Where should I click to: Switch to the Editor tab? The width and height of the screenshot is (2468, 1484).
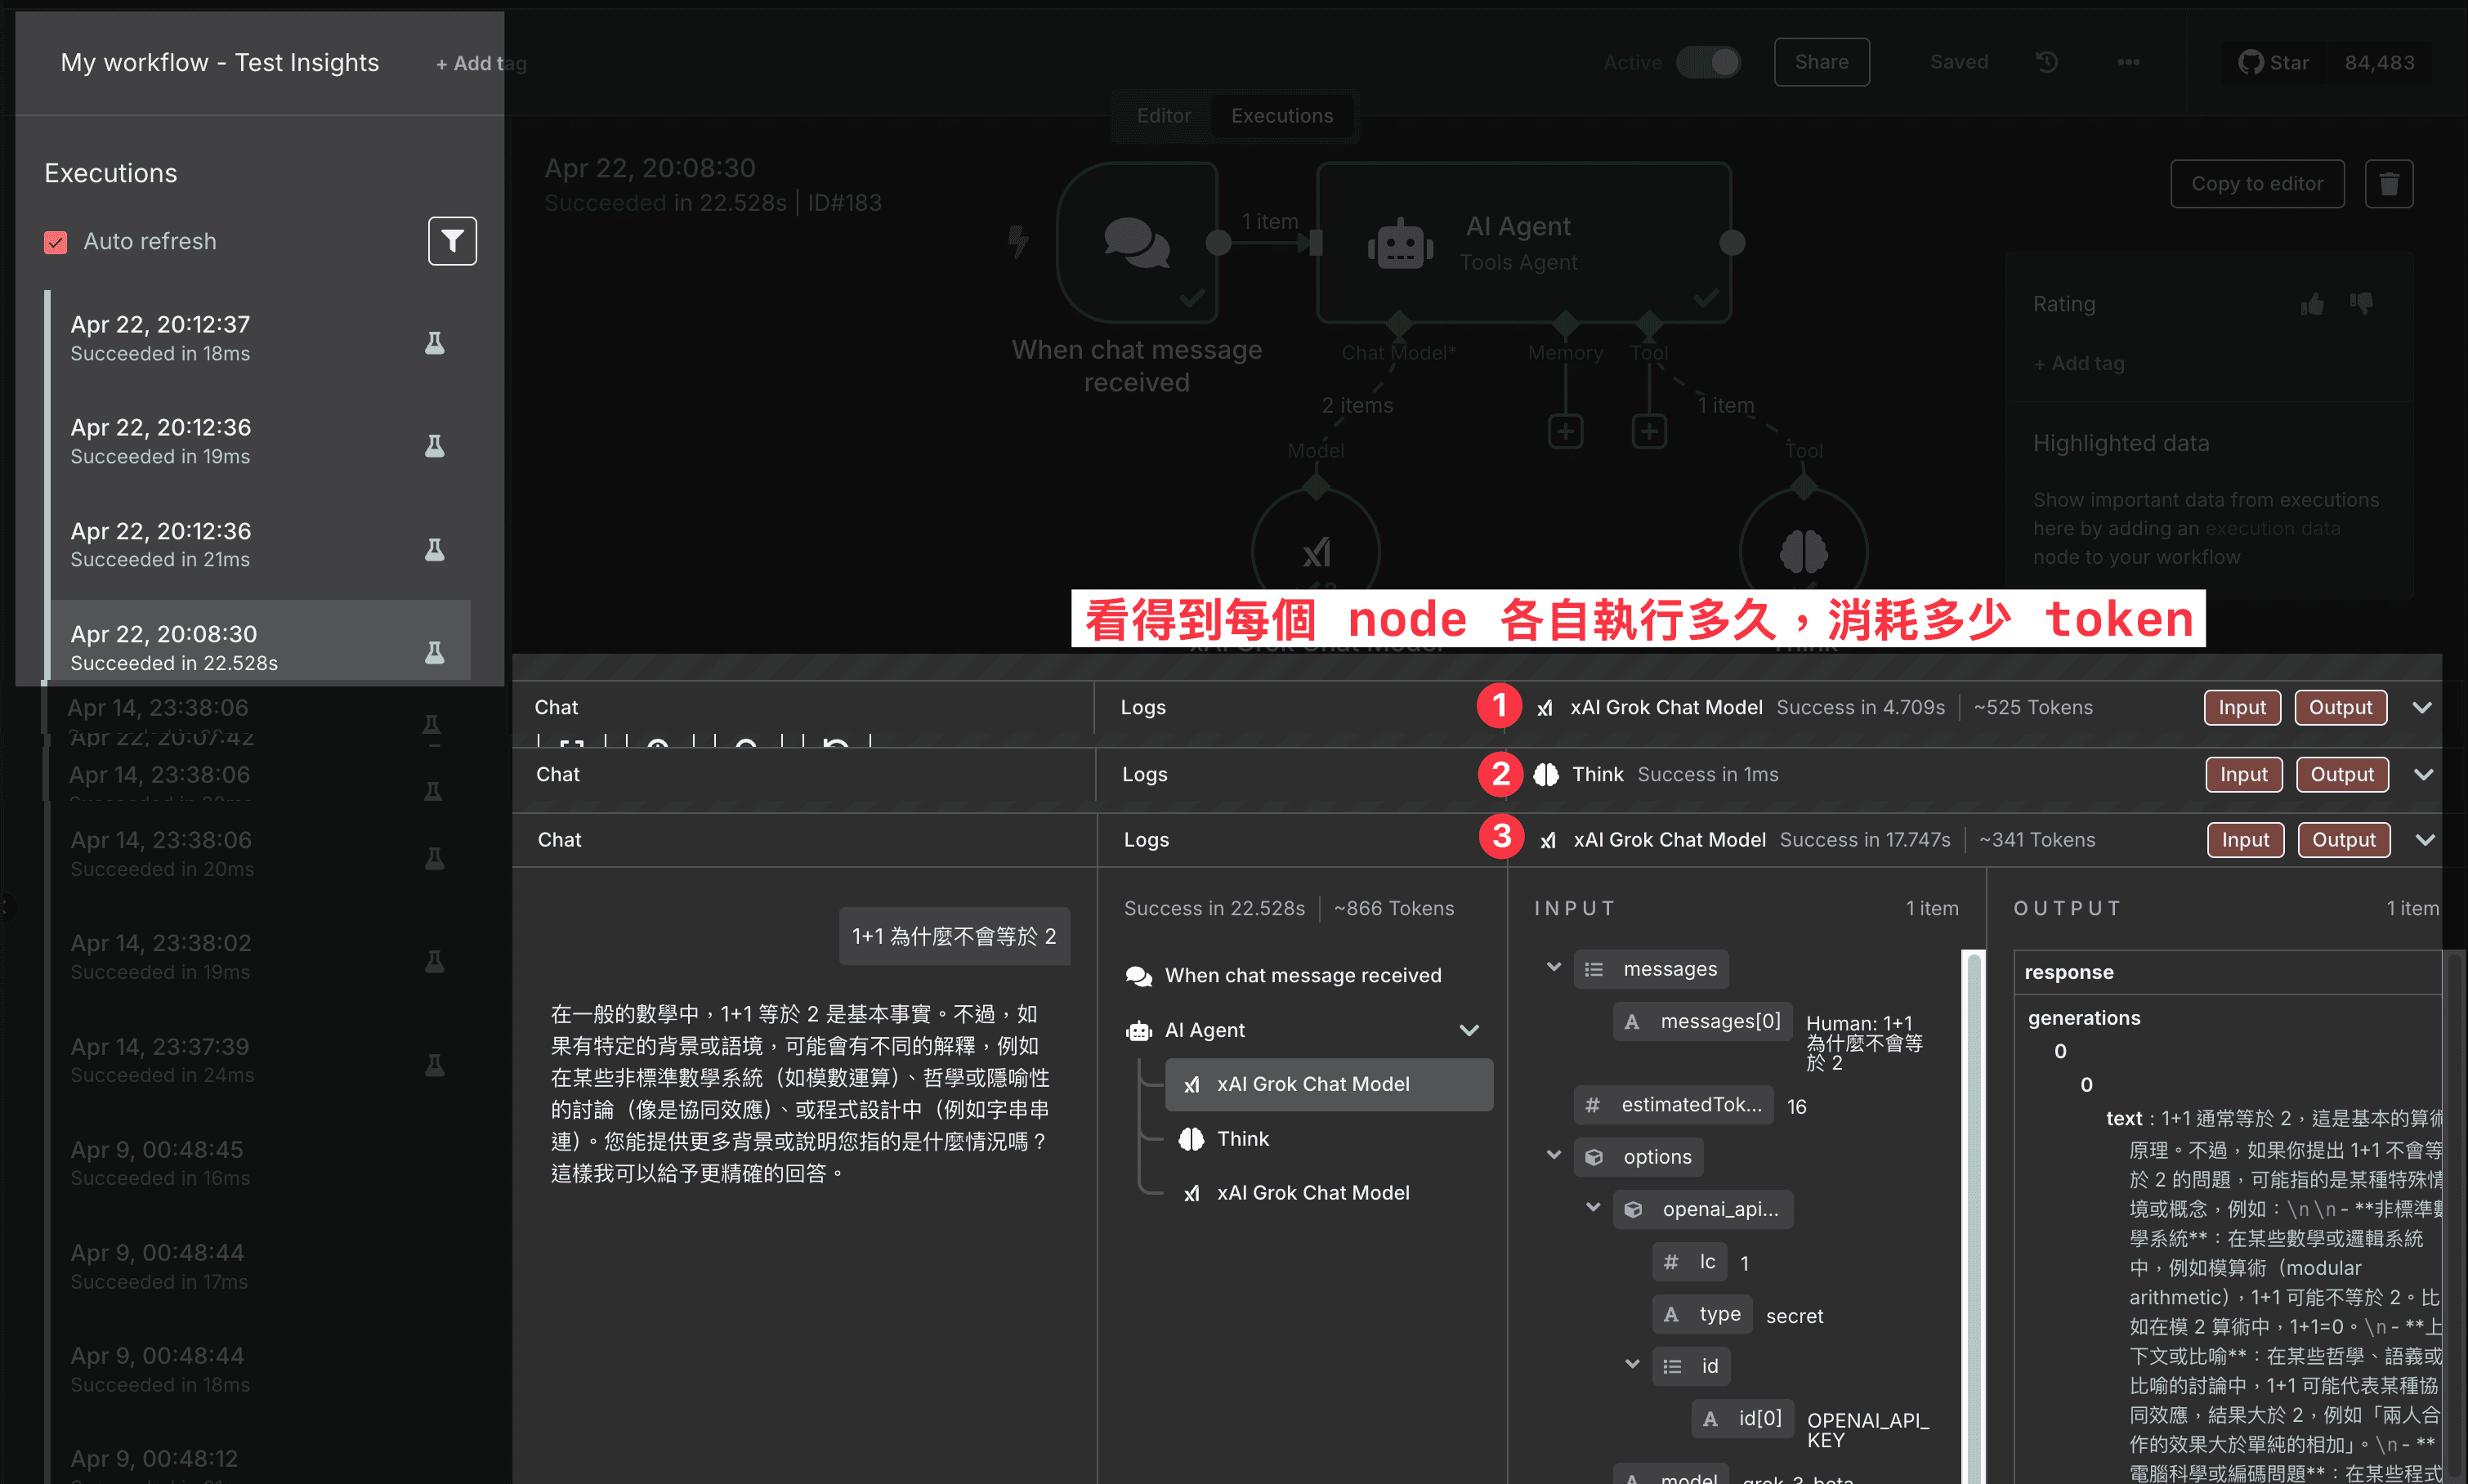[1161, 115]
